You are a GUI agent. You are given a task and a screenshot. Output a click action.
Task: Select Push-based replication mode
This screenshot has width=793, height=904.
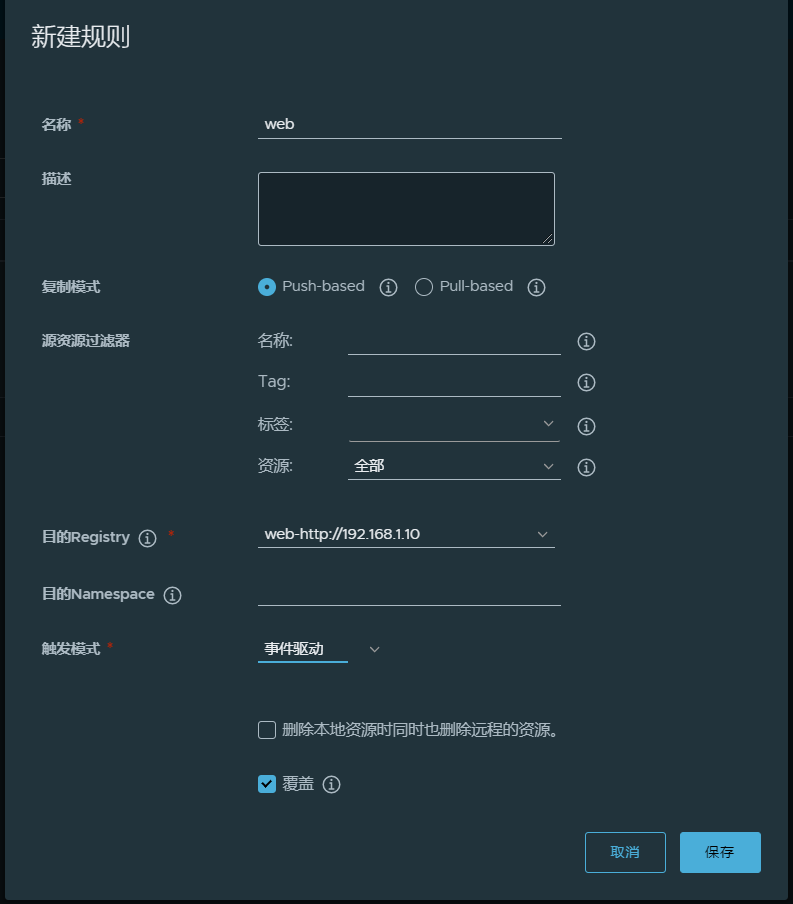(x=267, y=287)
